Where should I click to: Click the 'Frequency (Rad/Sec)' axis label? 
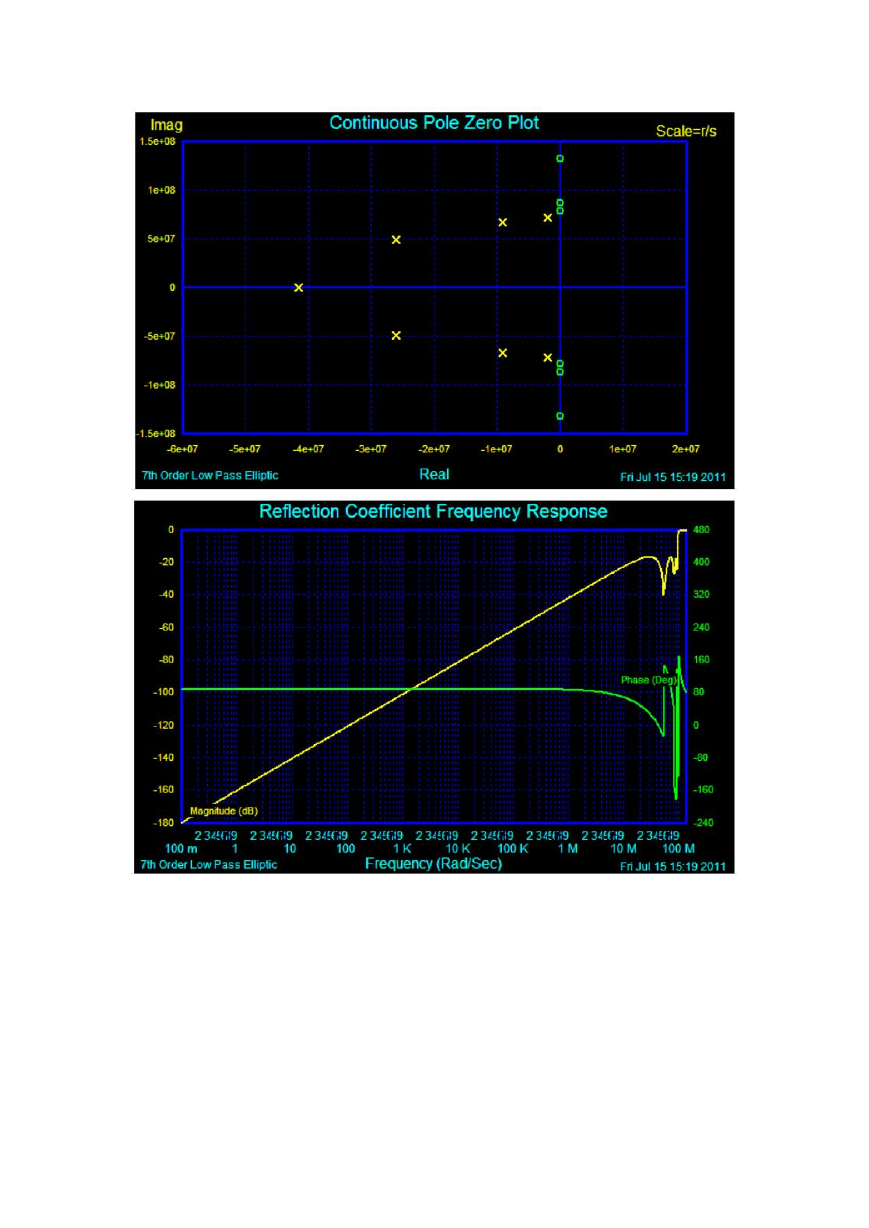[433, 863]
